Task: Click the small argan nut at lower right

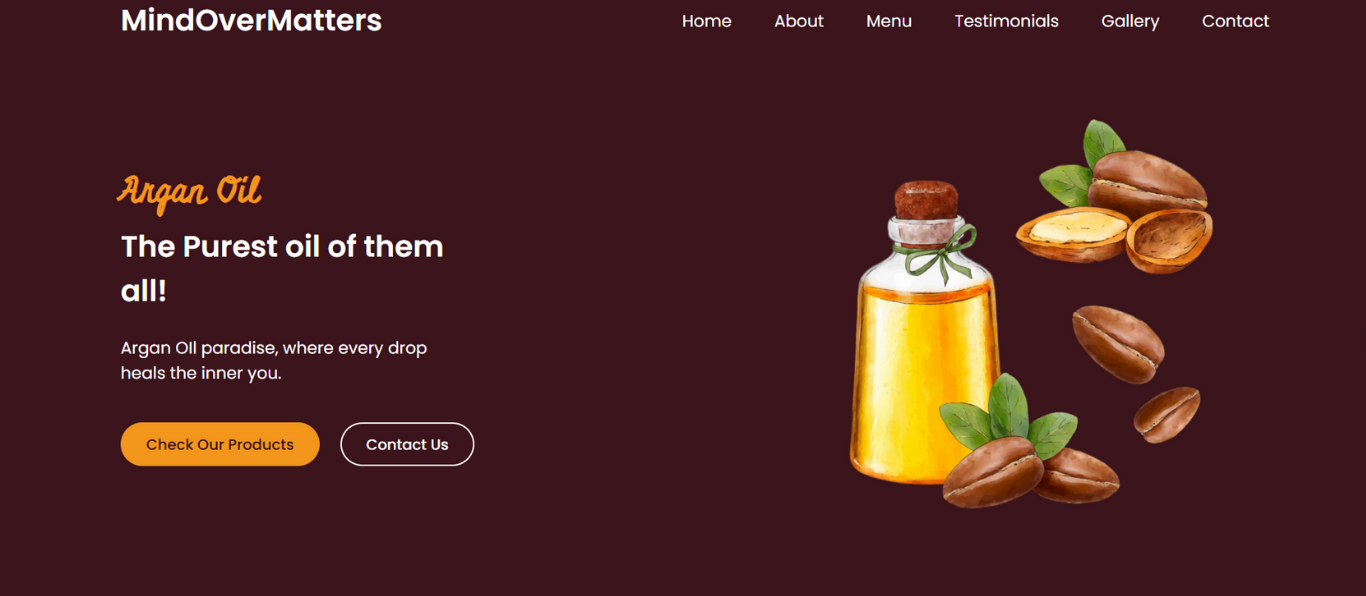Action: tap(1167, 414)
